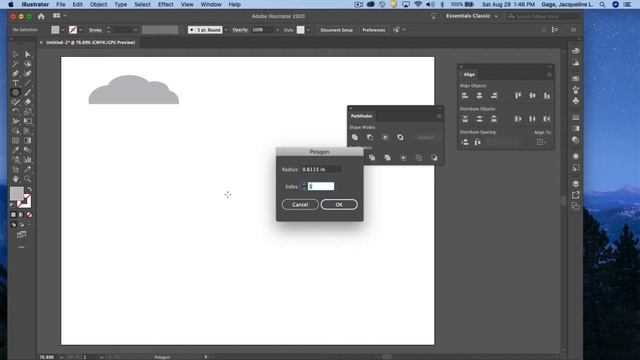Click the Style swatch in control bar
This screenshot has width=640, height=360.
coord(300,30)
